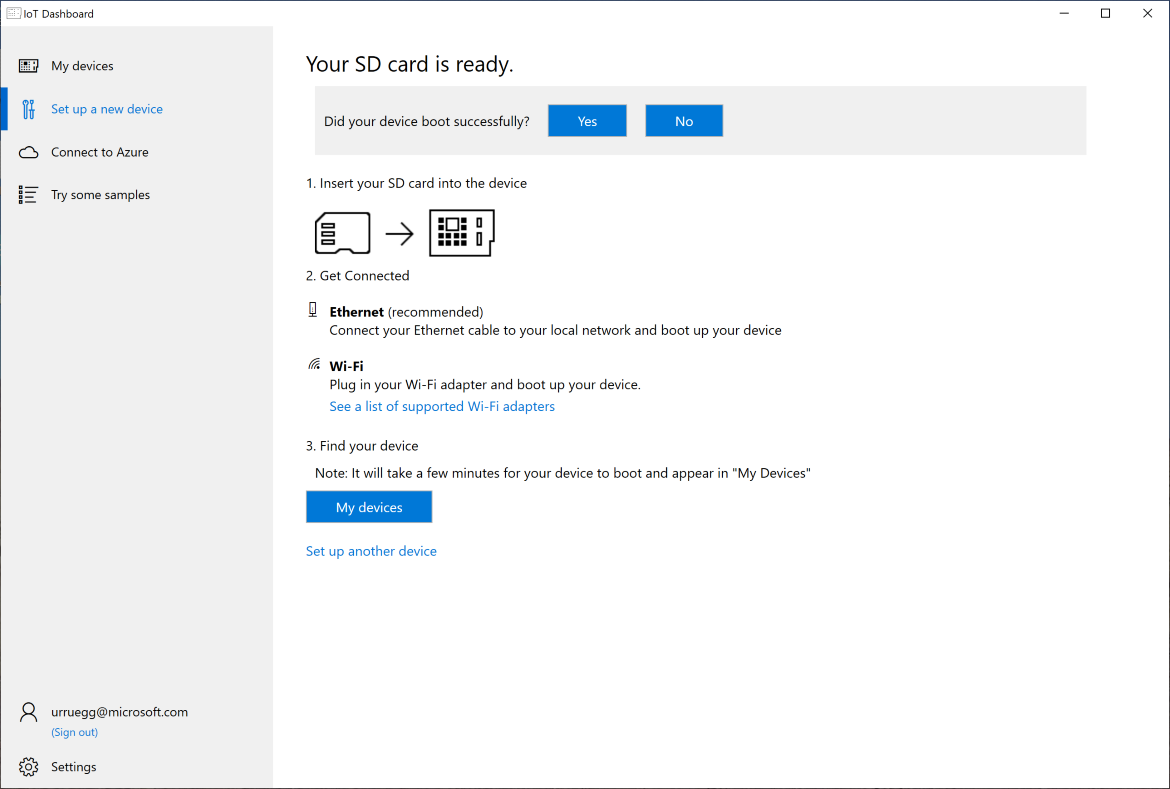Open Try some samples page
The image size is (1170, 789).
coord(137,195)
